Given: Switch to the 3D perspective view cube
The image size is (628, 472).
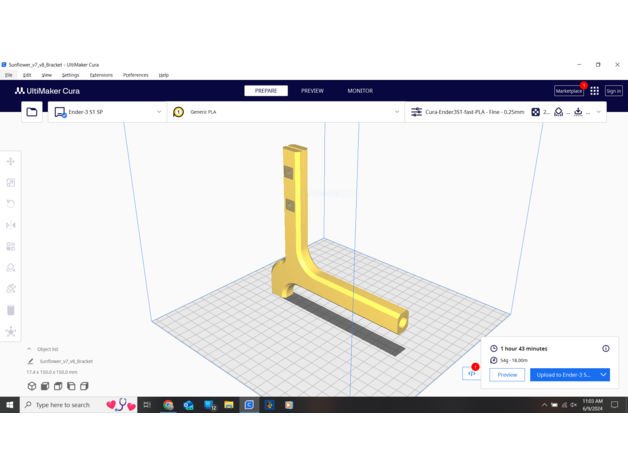Looking at the screenshot, I should (32, 386).
